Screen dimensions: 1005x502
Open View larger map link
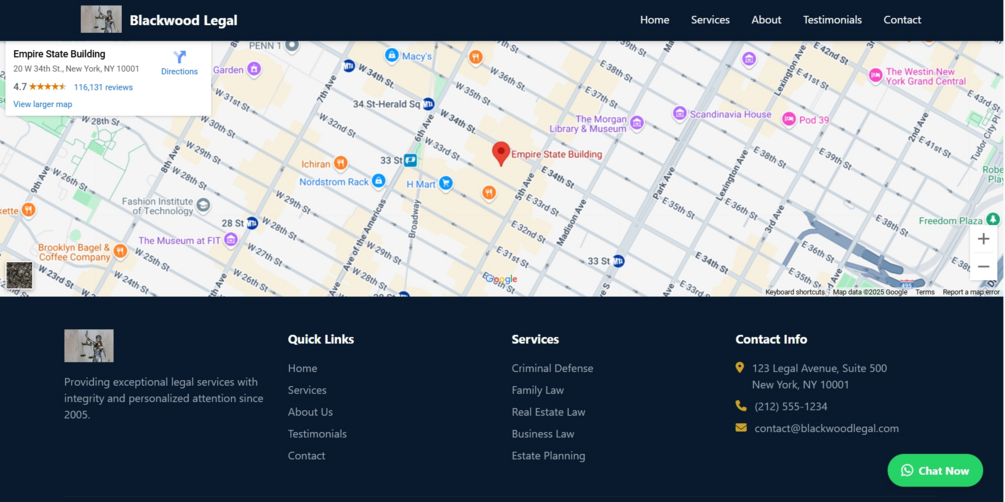click(x=43, y=105)
